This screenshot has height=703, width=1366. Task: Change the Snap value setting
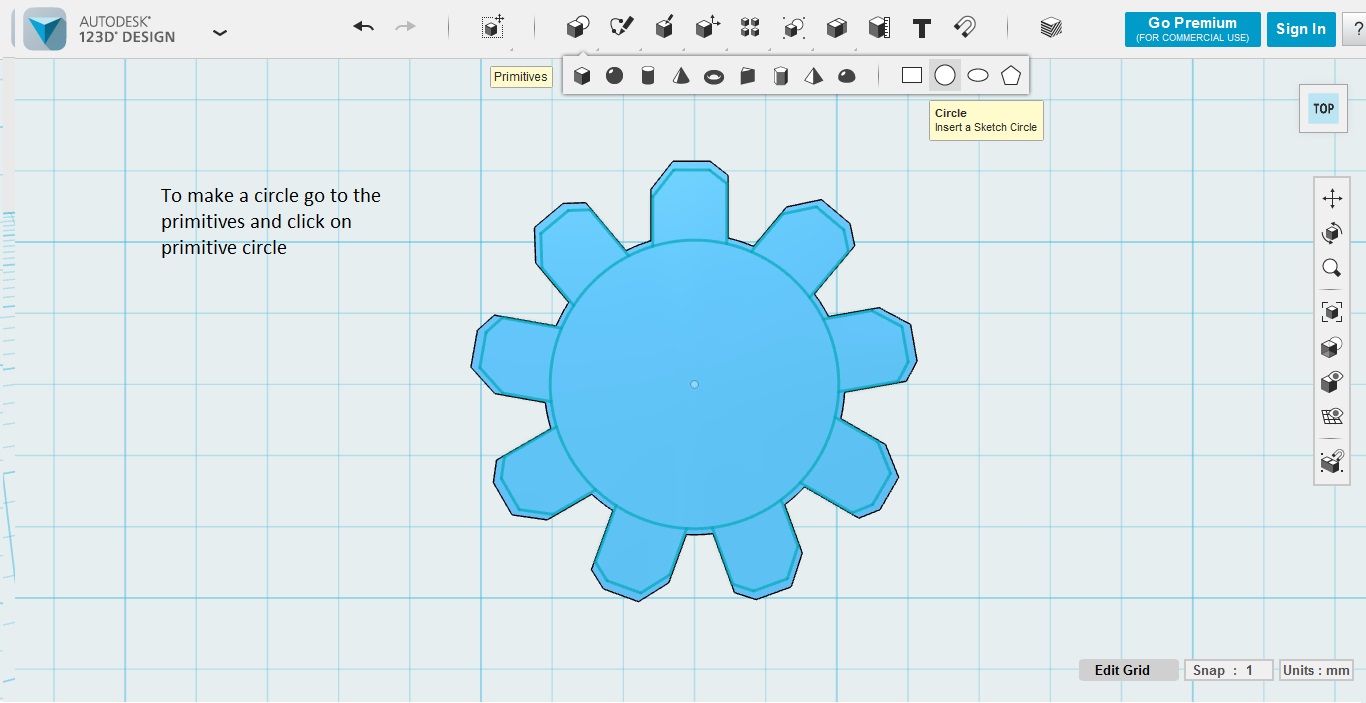1228,669
